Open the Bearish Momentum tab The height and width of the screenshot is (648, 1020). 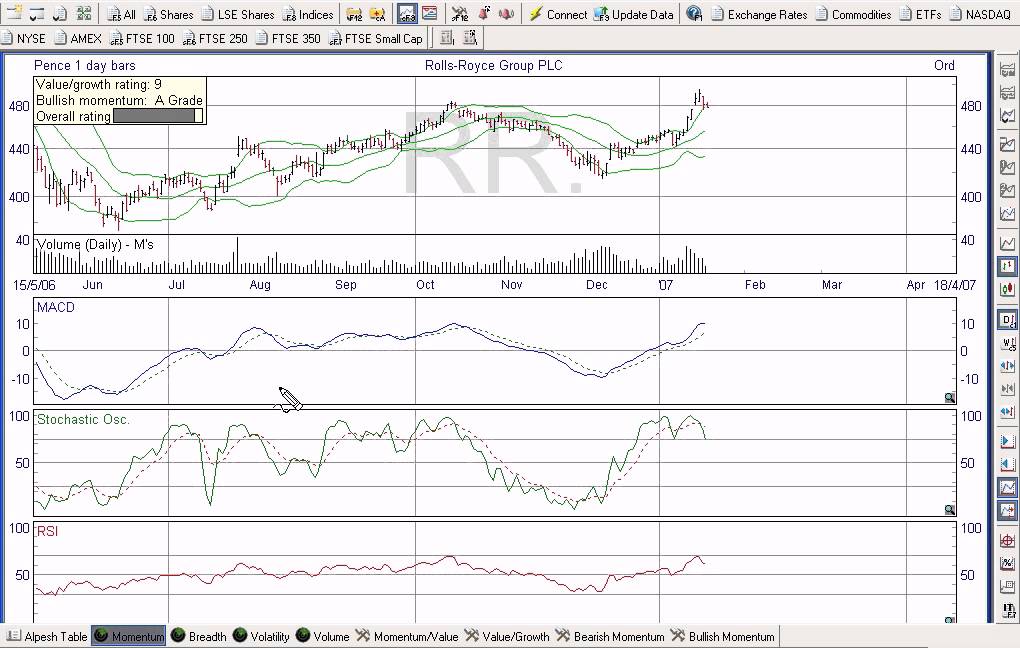[x=610, y=636]
